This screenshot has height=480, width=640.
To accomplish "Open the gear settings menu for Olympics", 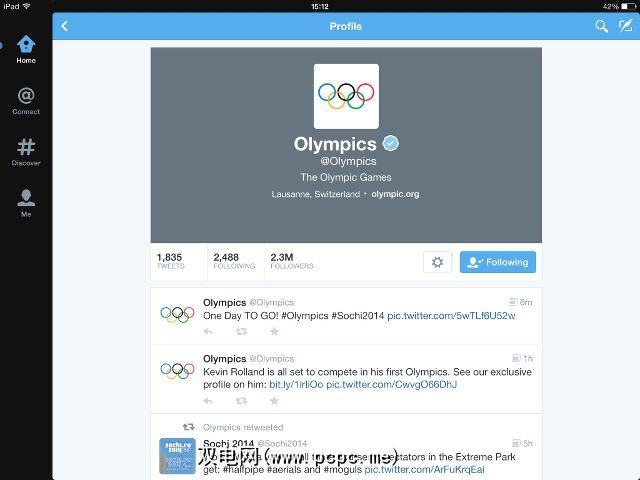I will pos(437,262).
